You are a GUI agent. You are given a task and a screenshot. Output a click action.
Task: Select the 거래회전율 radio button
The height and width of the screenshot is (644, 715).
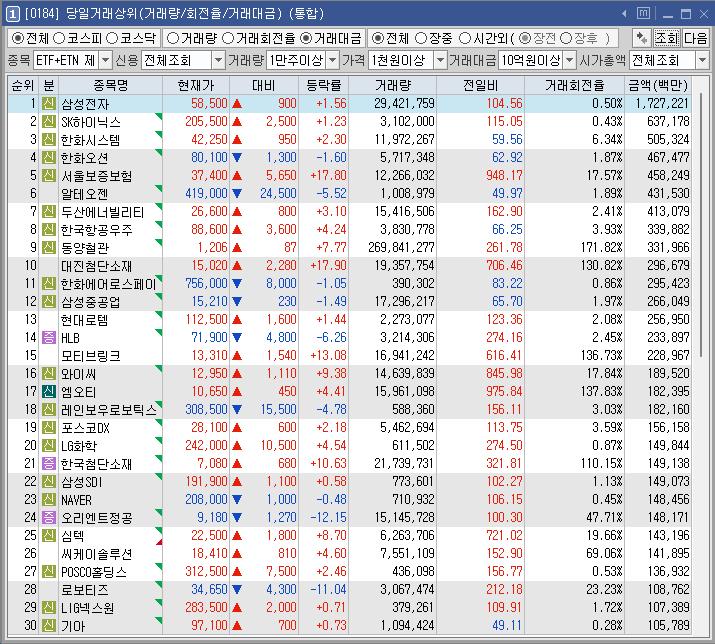coord(228,38)
